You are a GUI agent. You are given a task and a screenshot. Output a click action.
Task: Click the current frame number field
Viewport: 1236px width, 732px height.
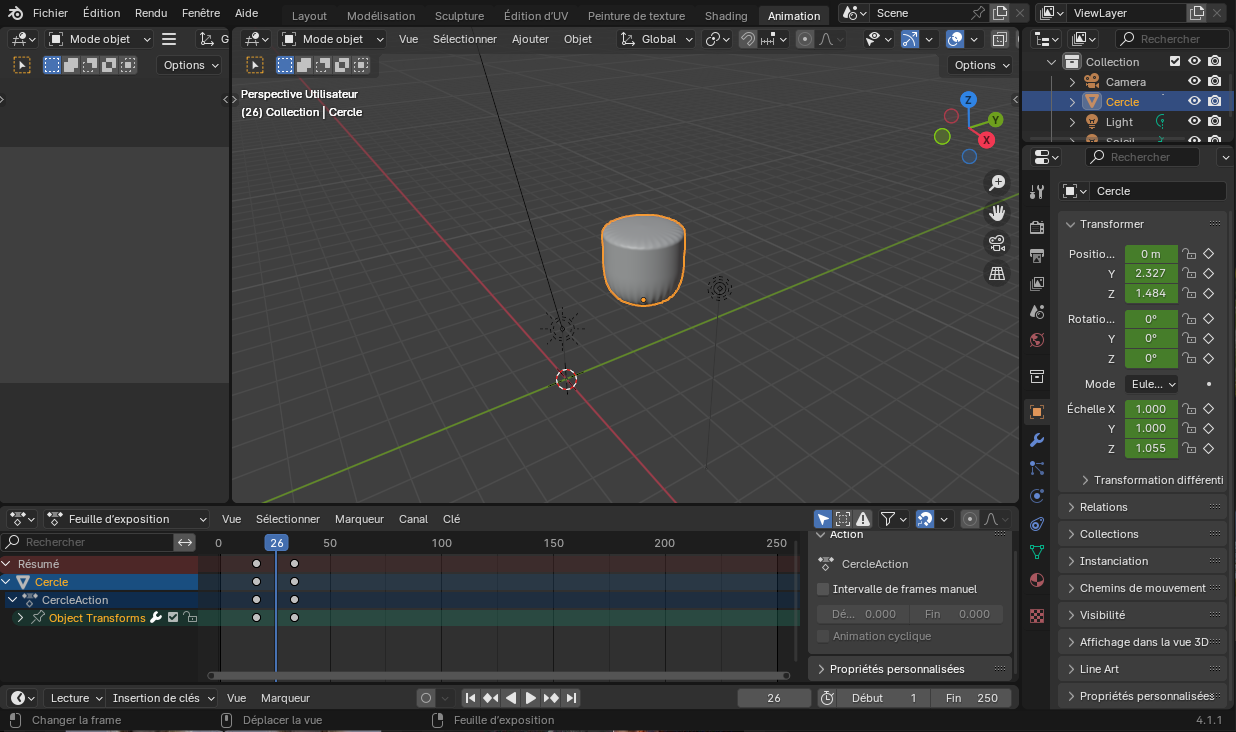coord(773,698)
